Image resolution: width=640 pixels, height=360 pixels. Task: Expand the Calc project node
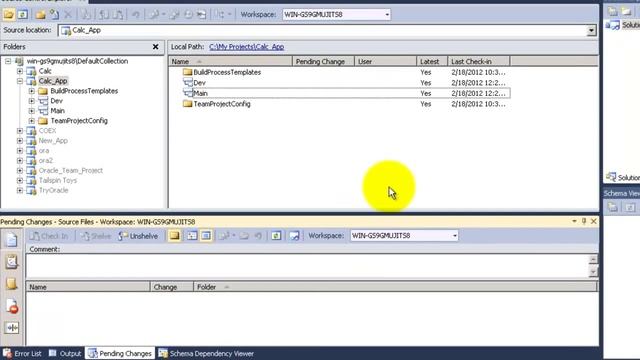(20, 71)
